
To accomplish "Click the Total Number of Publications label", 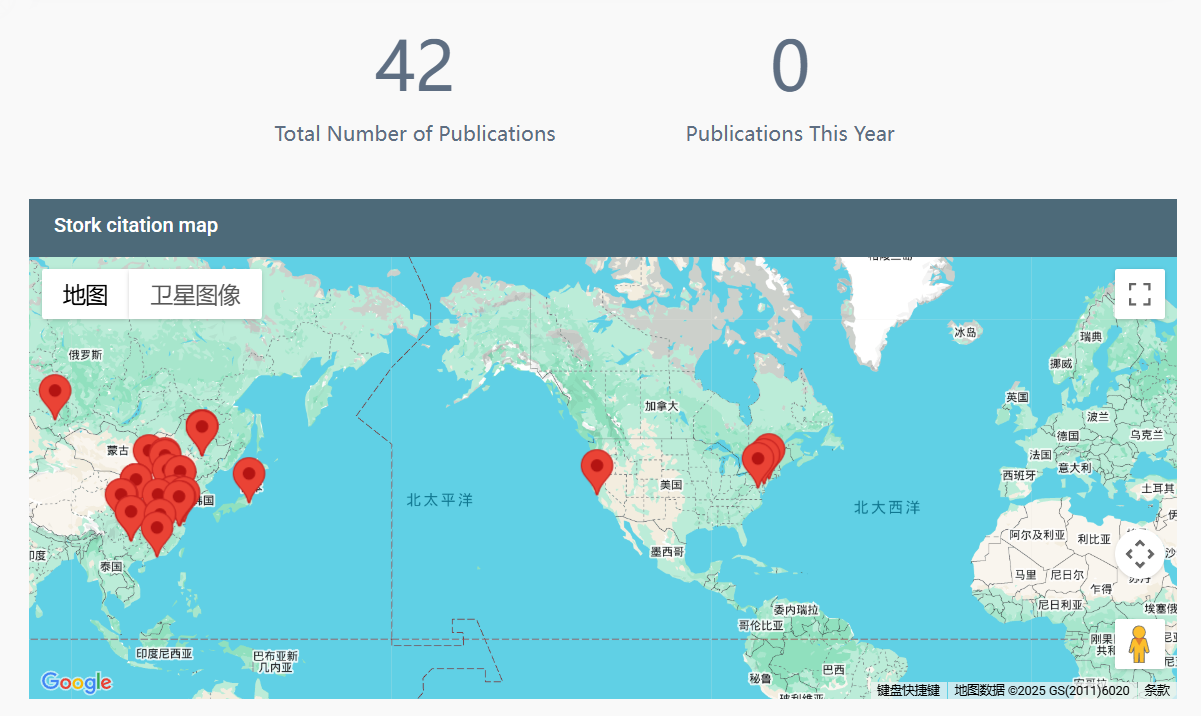I will click(415, 133).
